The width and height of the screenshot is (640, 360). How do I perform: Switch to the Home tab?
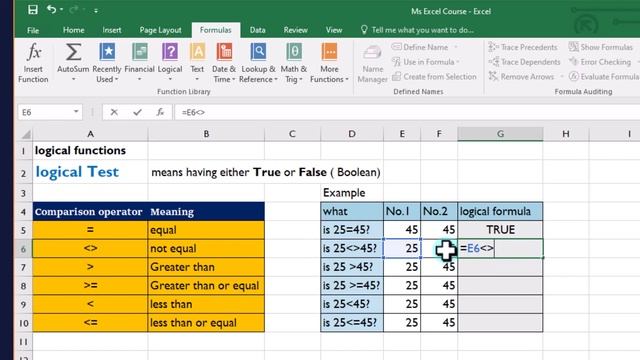(73, 30)
